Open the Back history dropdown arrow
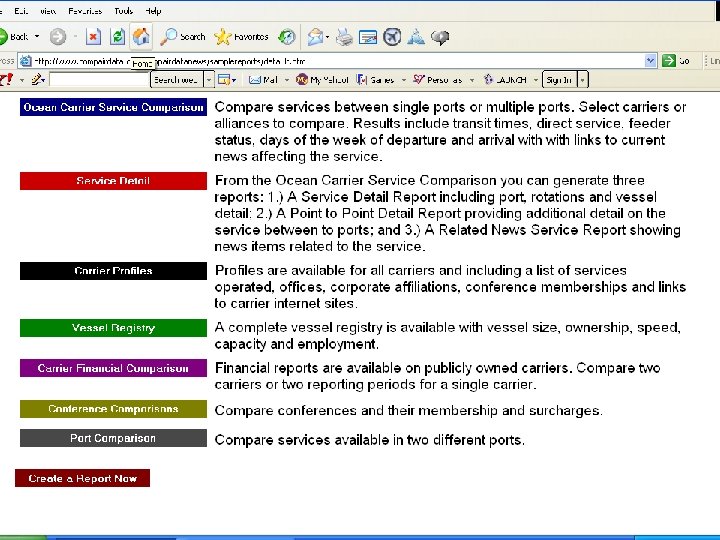The height and width of the screenshot is (540, 720). point(37,36)
